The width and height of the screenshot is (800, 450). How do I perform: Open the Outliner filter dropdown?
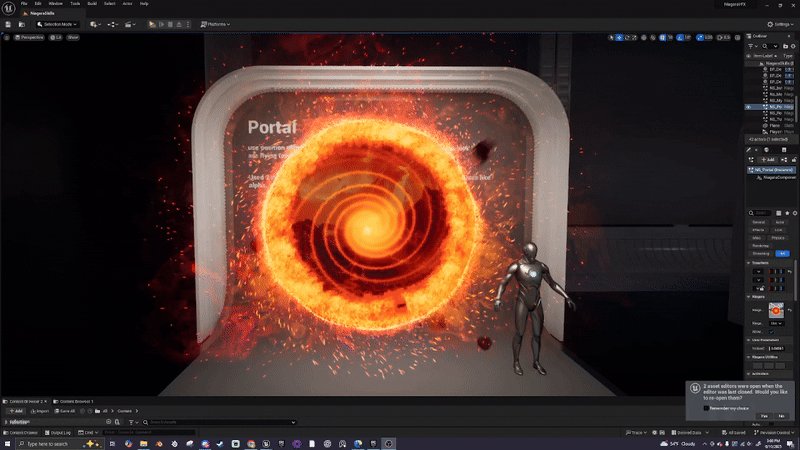pyautogui.click(x=752, y=46)
